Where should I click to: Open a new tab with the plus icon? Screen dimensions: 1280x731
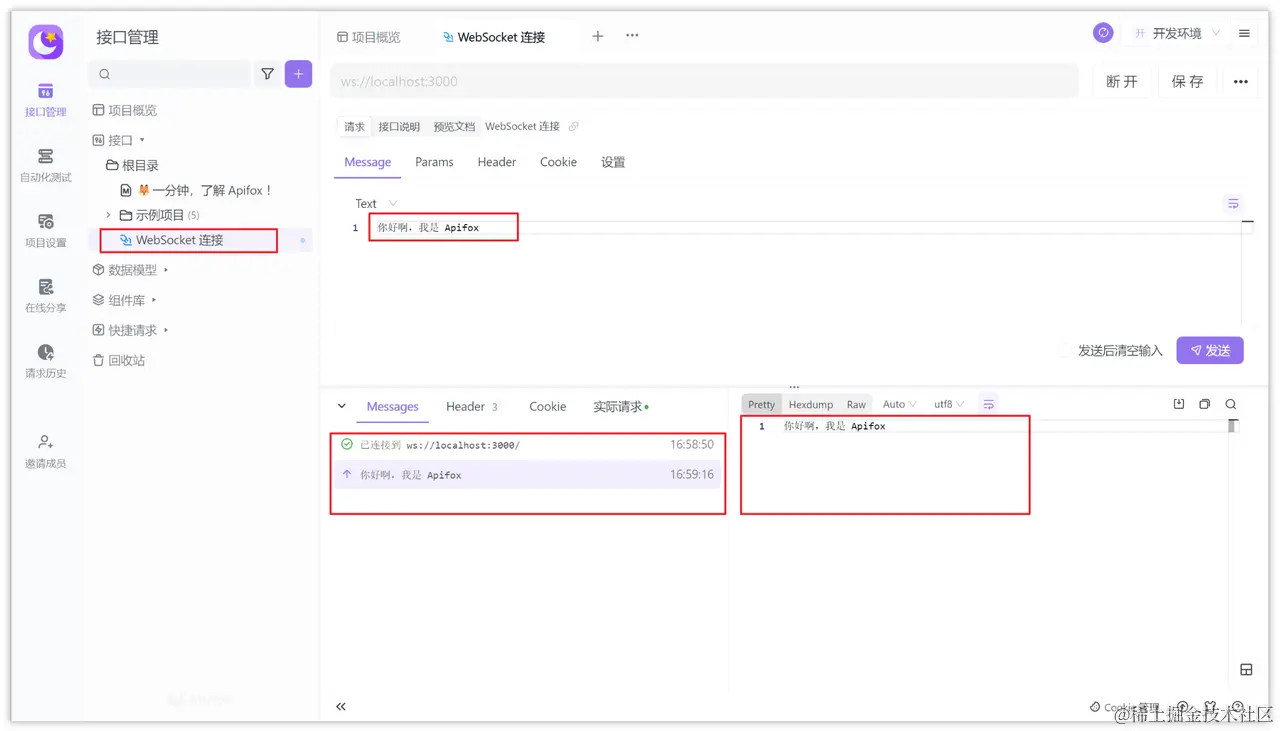click(598, 36)
